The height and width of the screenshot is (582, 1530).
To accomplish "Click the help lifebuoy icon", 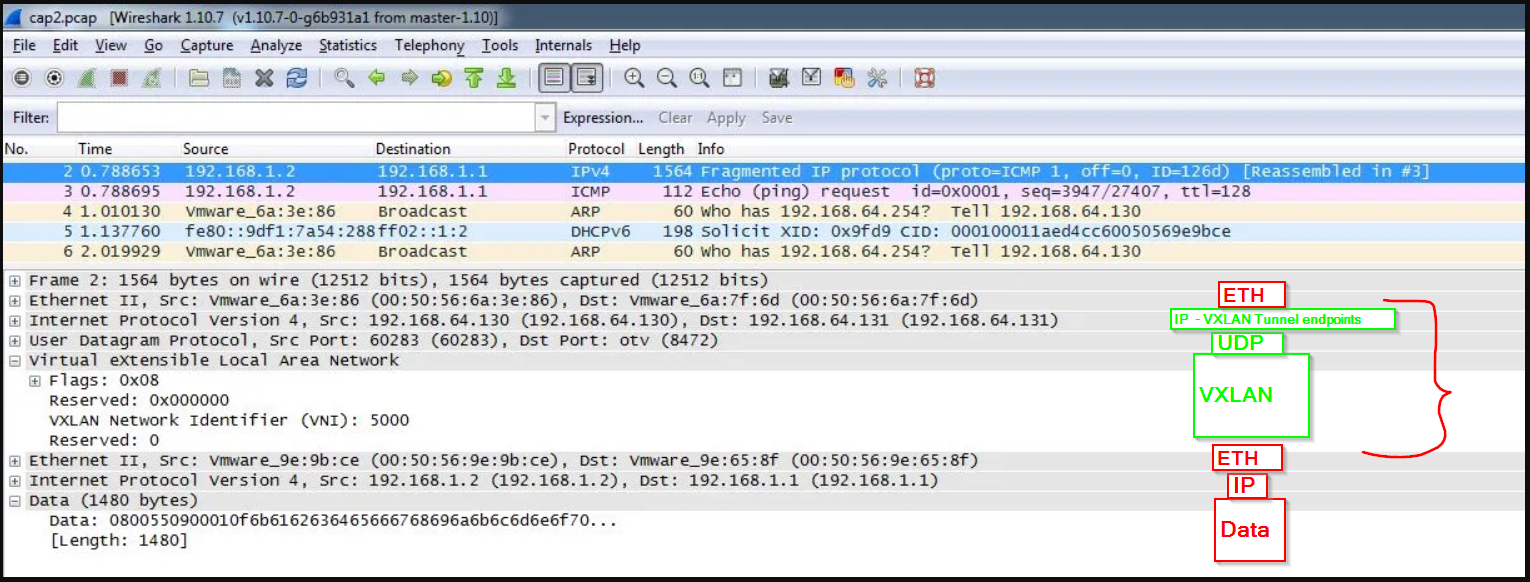I will (924, 78).
